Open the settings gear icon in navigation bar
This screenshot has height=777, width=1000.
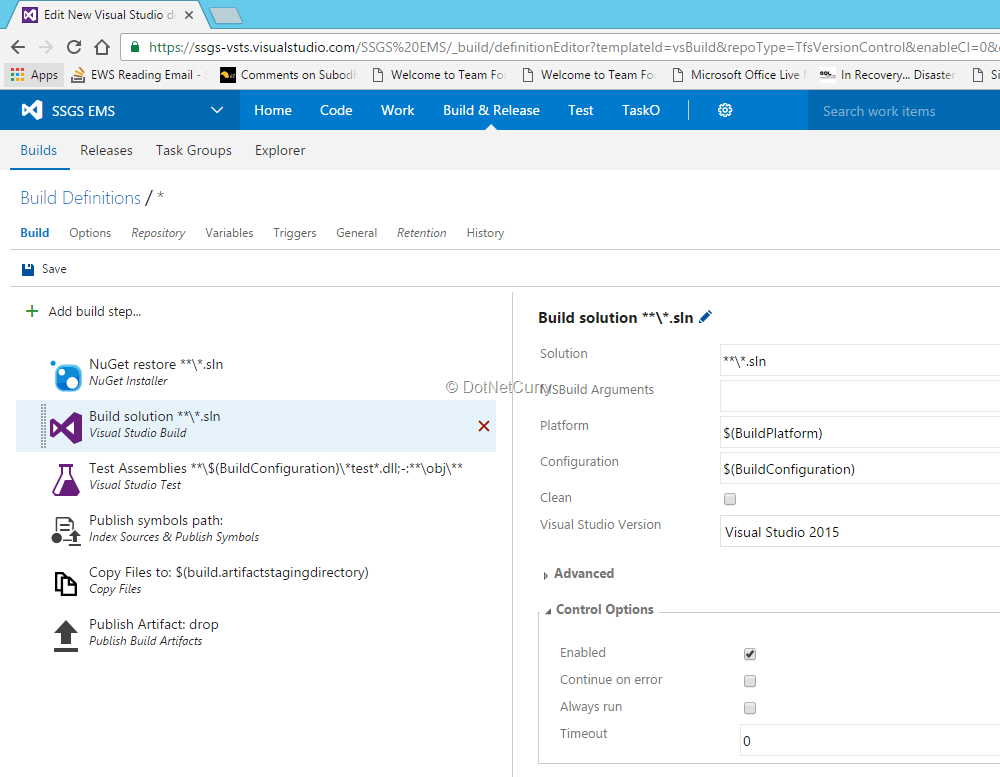point(725,110)
